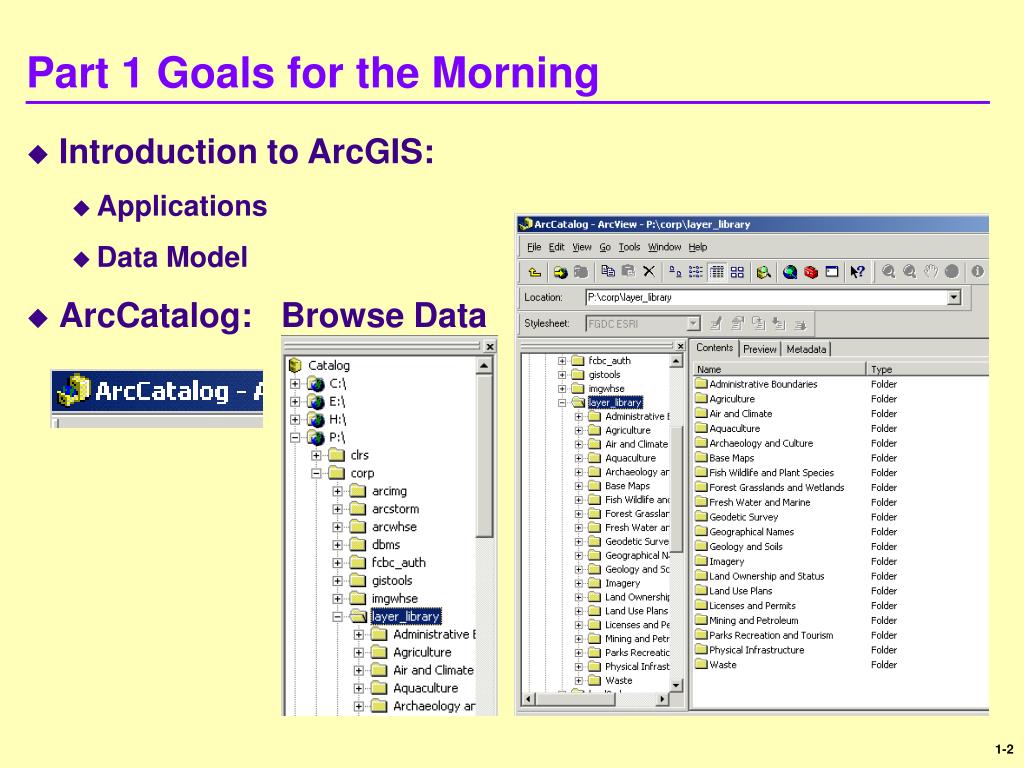
Task: Launch ArcMap via globe icon
Action: (790, 272)
